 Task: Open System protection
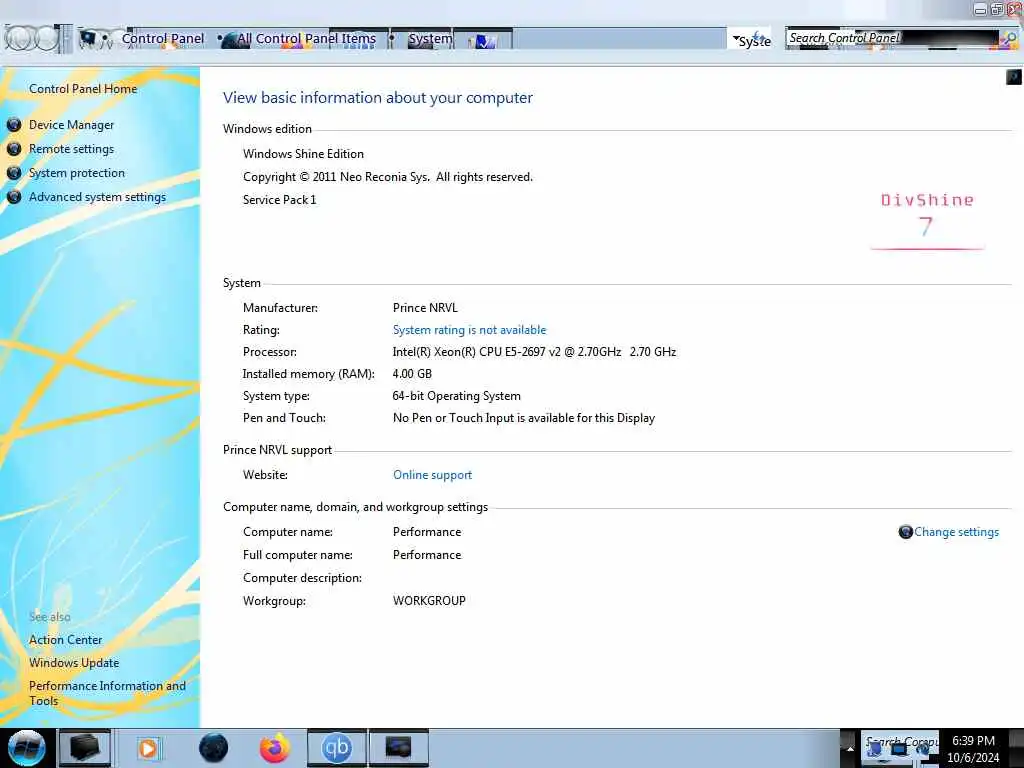[76, 173]
